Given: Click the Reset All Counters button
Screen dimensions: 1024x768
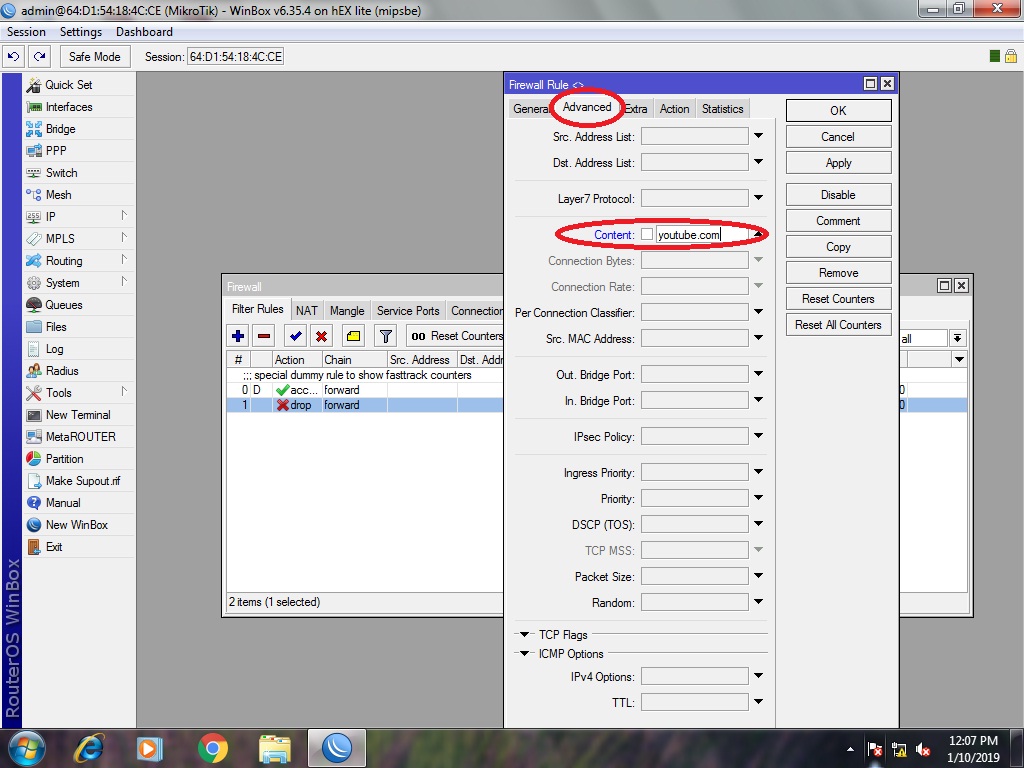Looking at the screenshot, I should [x=839, y=325].
